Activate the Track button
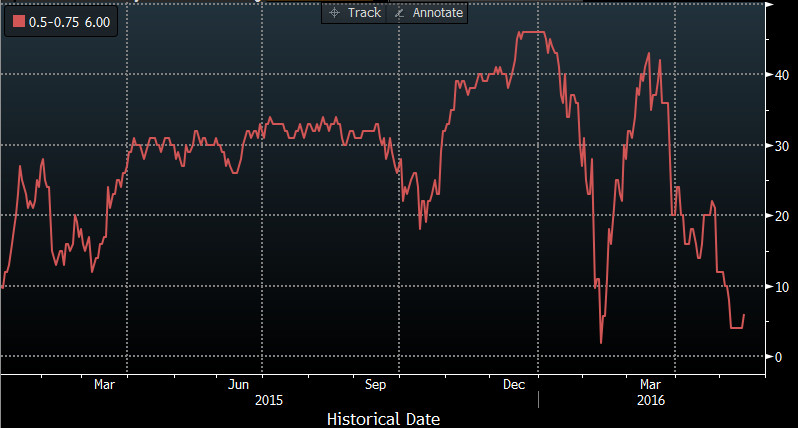 (x=355, y=13)
